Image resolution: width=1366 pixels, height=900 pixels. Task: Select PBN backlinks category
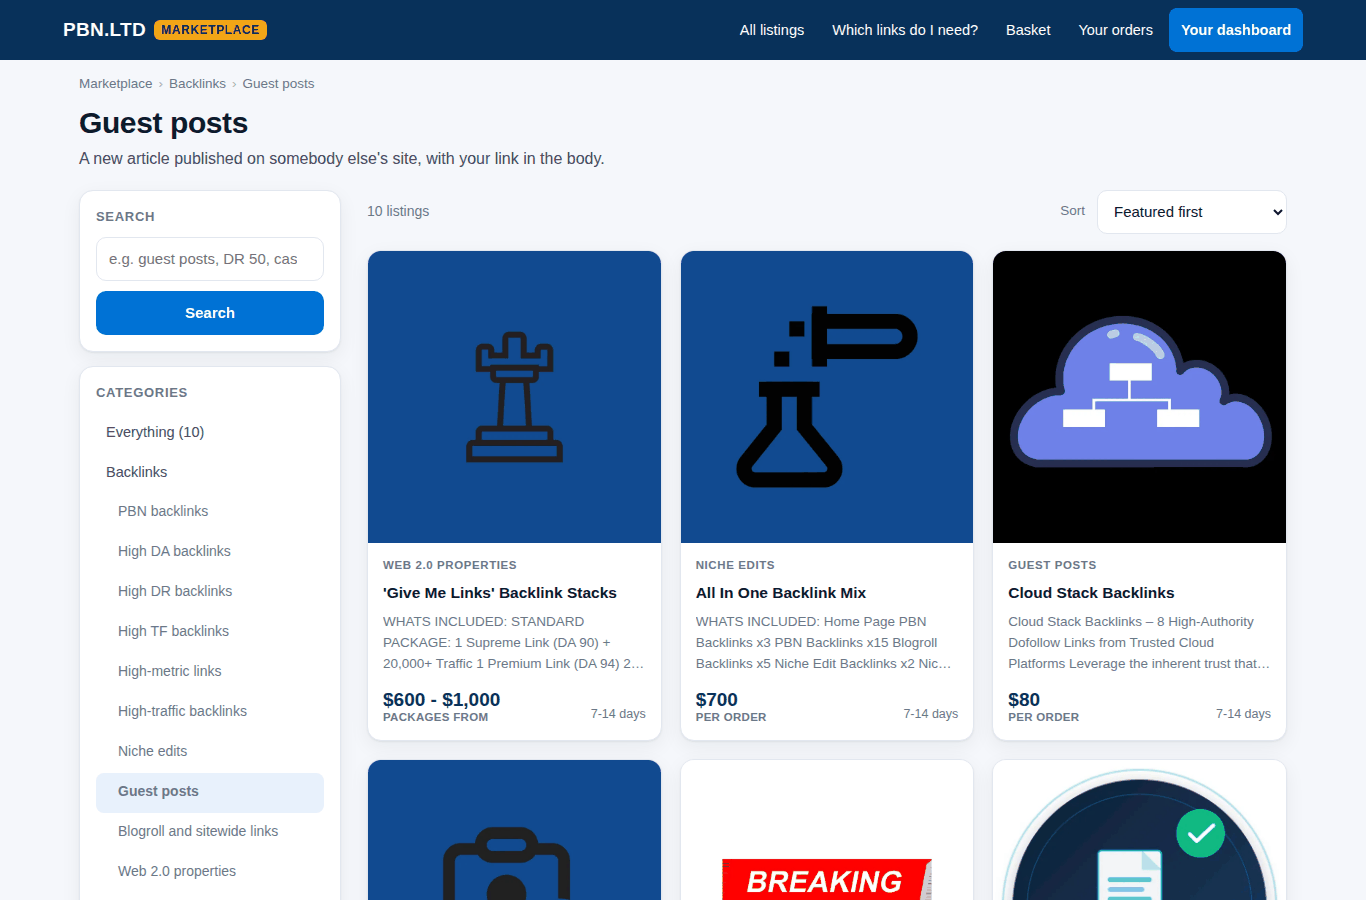point(210,511)
